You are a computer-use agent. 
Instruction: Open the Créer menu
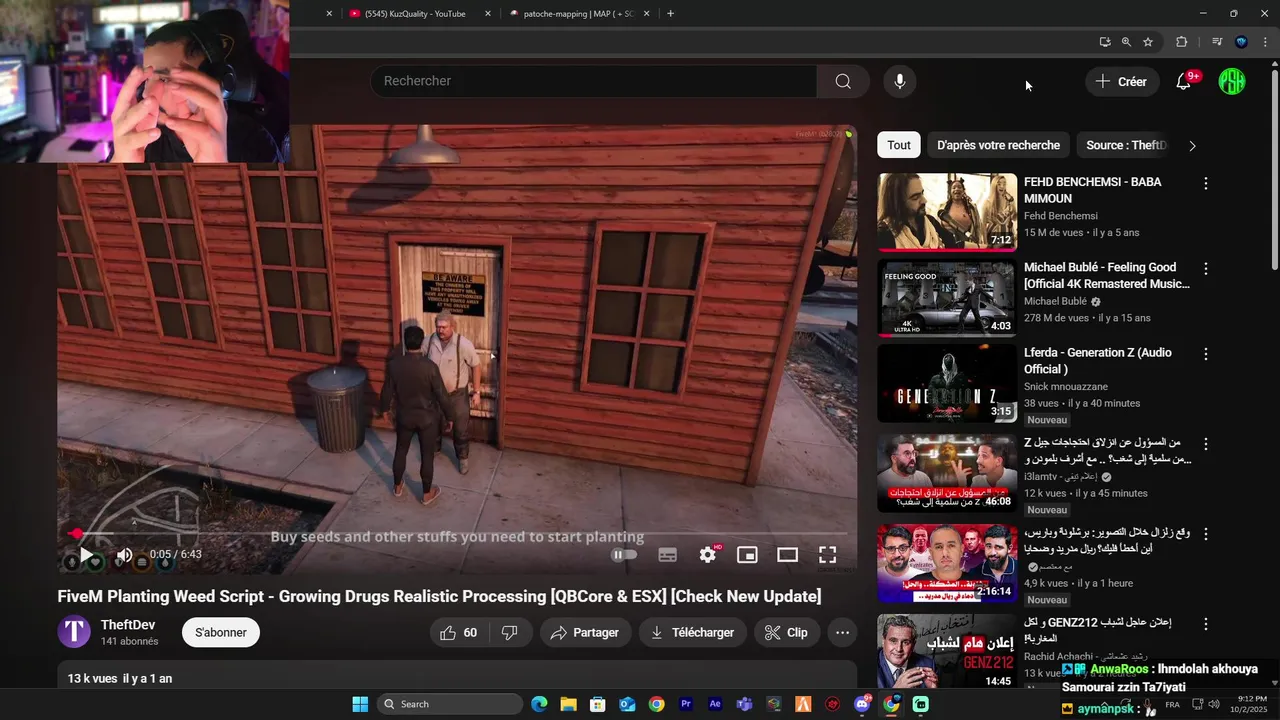pyautogui.click(x=1122, y=82)
